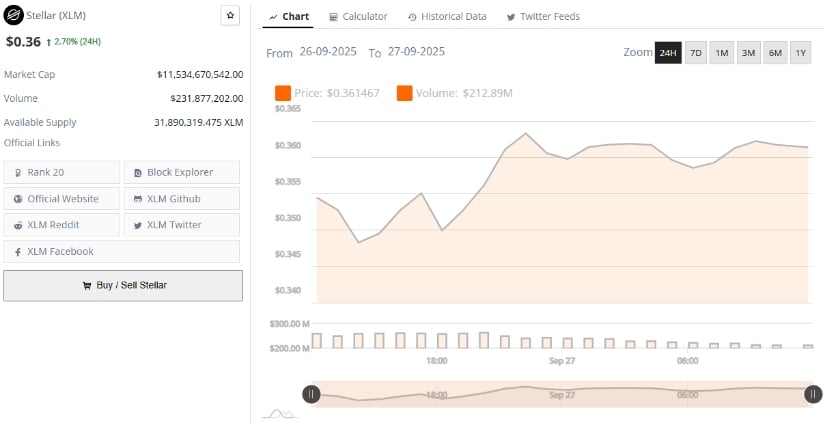Toggle the Price series legend swatch
The height and width of the screenshot is (423, 825).
click(x=283, y=94)
